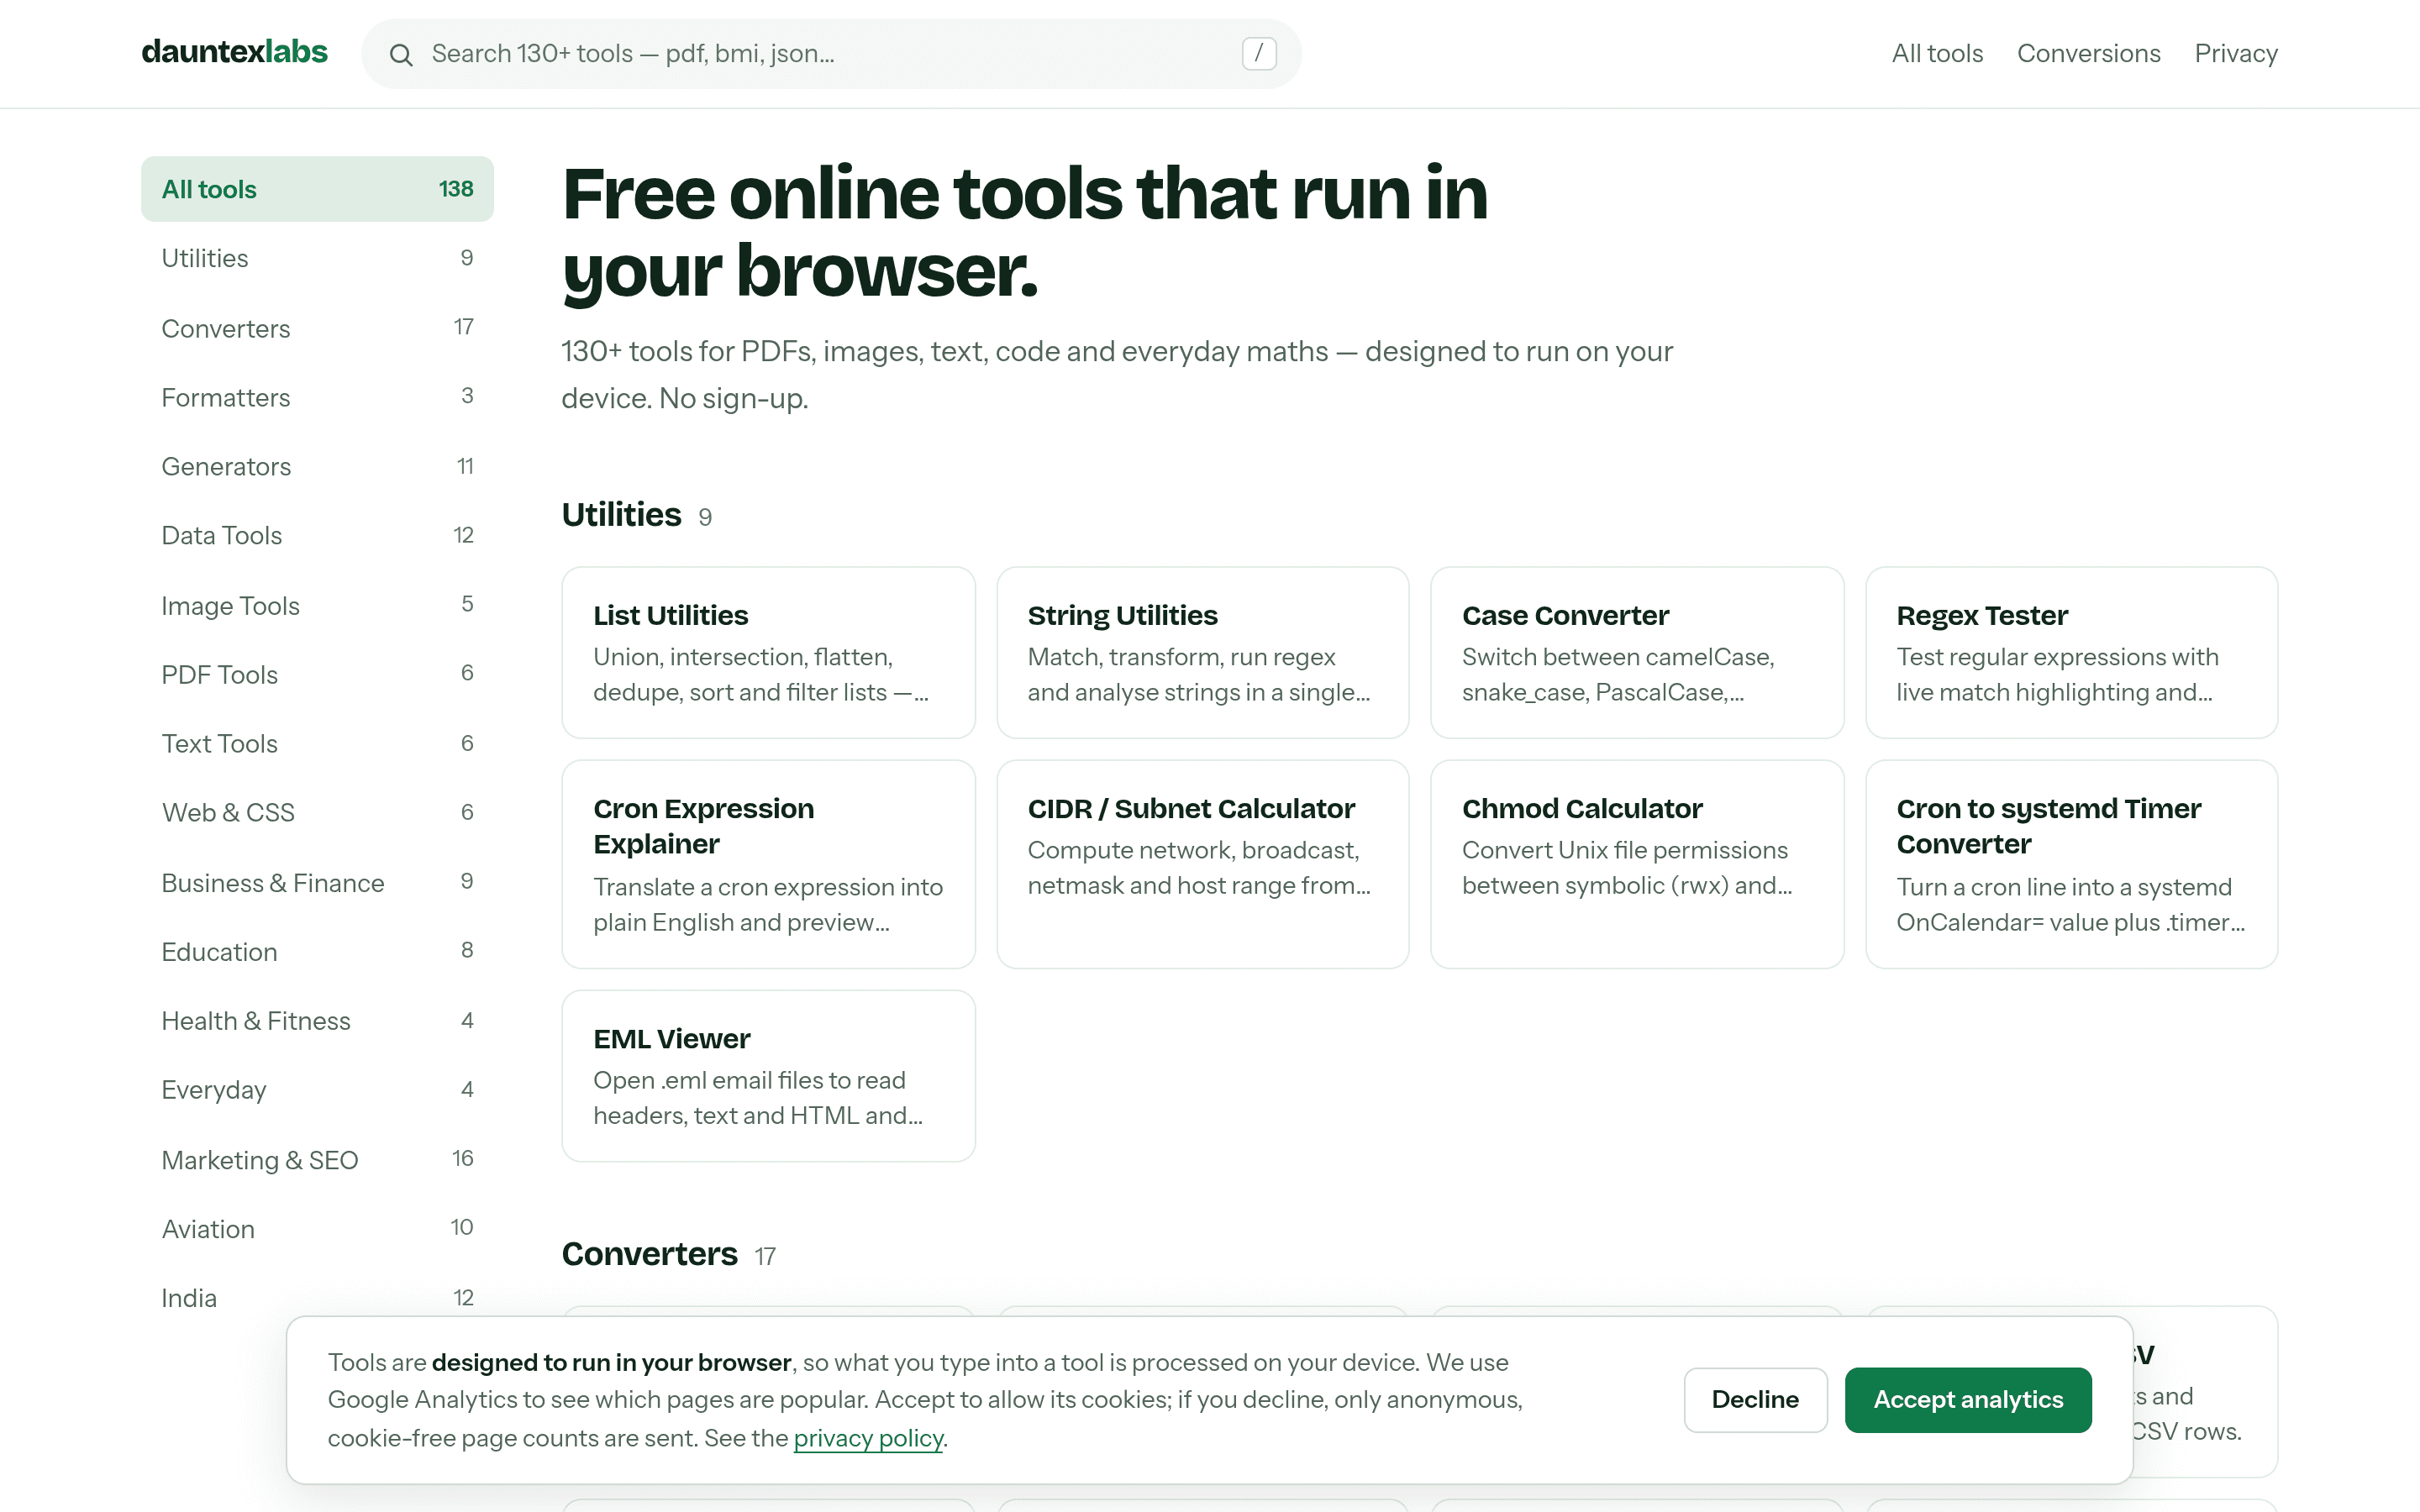The image size is (2420, 1512).
Task: Select All tools sidebar category
Action: [317, 189]
